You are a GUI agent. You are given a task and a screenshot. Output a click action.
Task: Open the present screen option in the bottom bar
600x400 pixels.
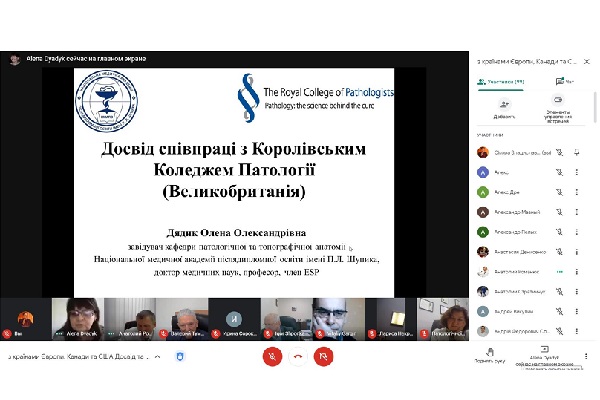click(x=544, y=358)
